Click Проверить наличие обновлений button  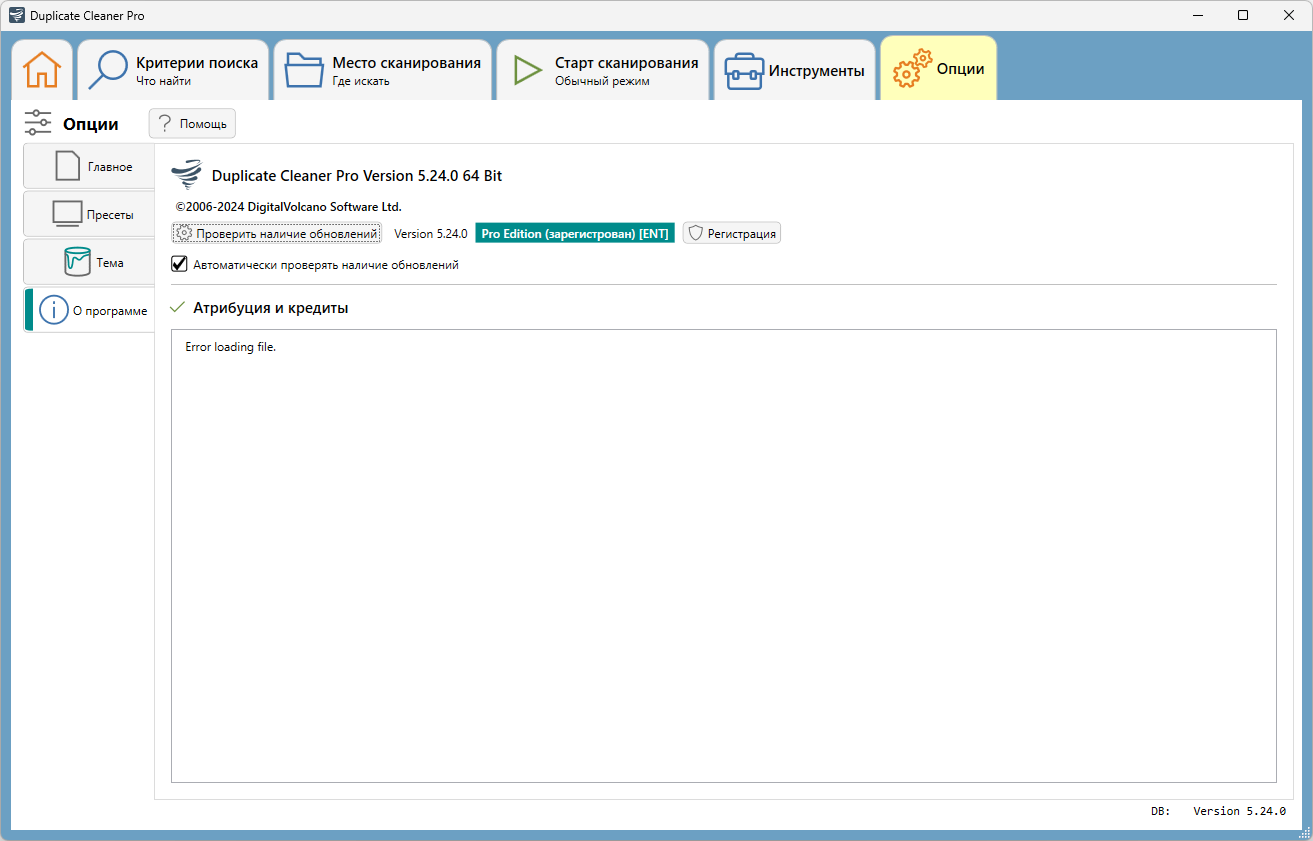tap(277, 234)
